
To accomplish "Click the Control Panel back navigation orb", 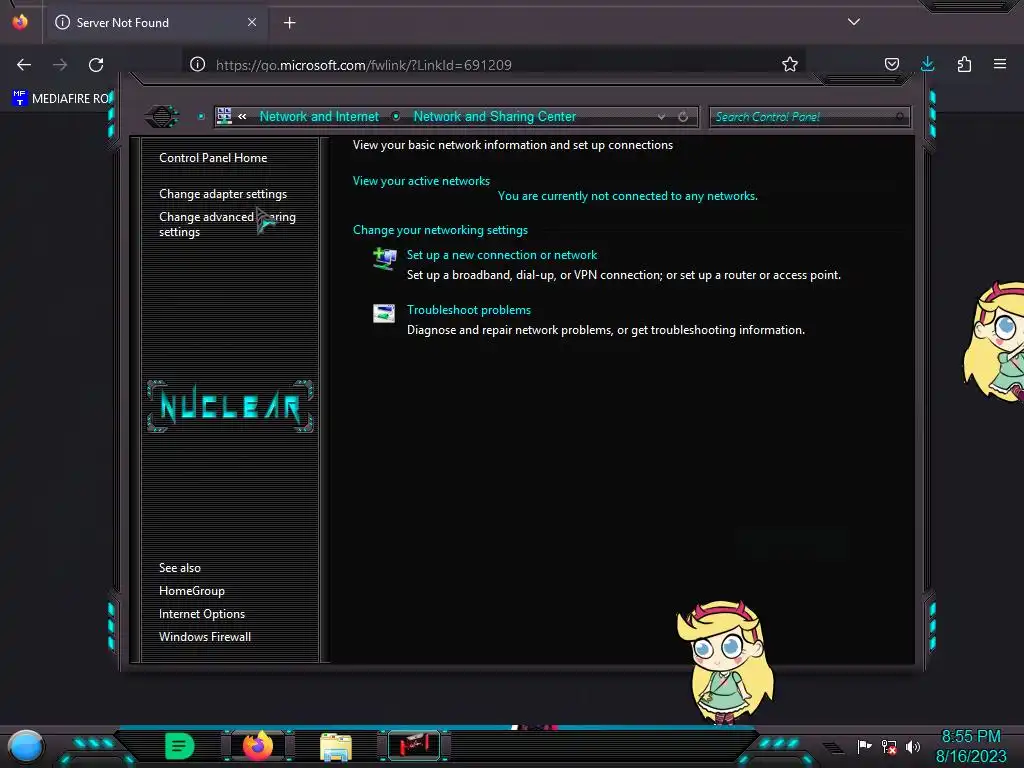I will point(162,116).
